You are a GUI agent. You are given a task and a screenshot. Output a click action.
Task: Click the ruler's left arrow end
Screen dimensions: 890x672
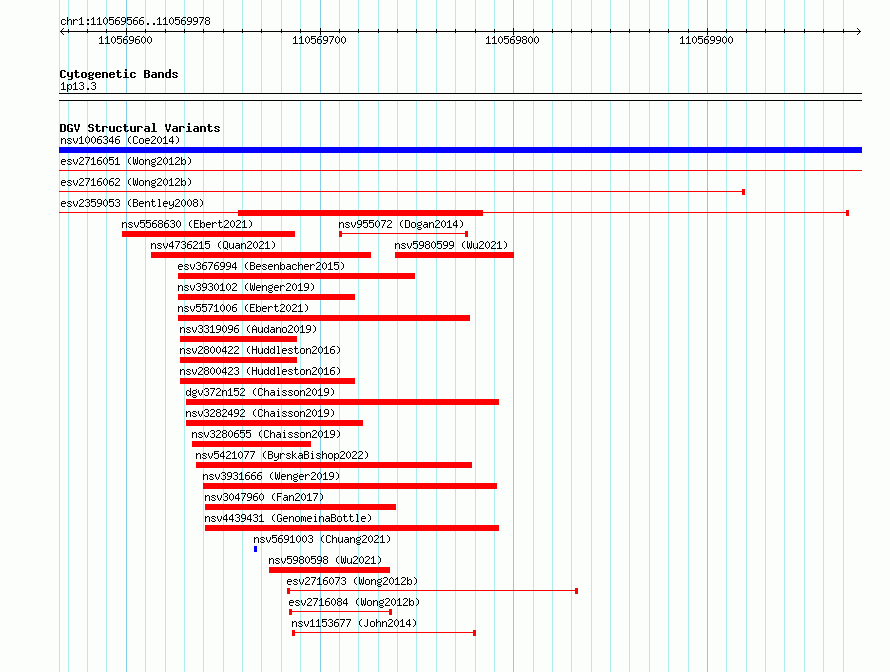pyautogui.click(x=62, y=31)
